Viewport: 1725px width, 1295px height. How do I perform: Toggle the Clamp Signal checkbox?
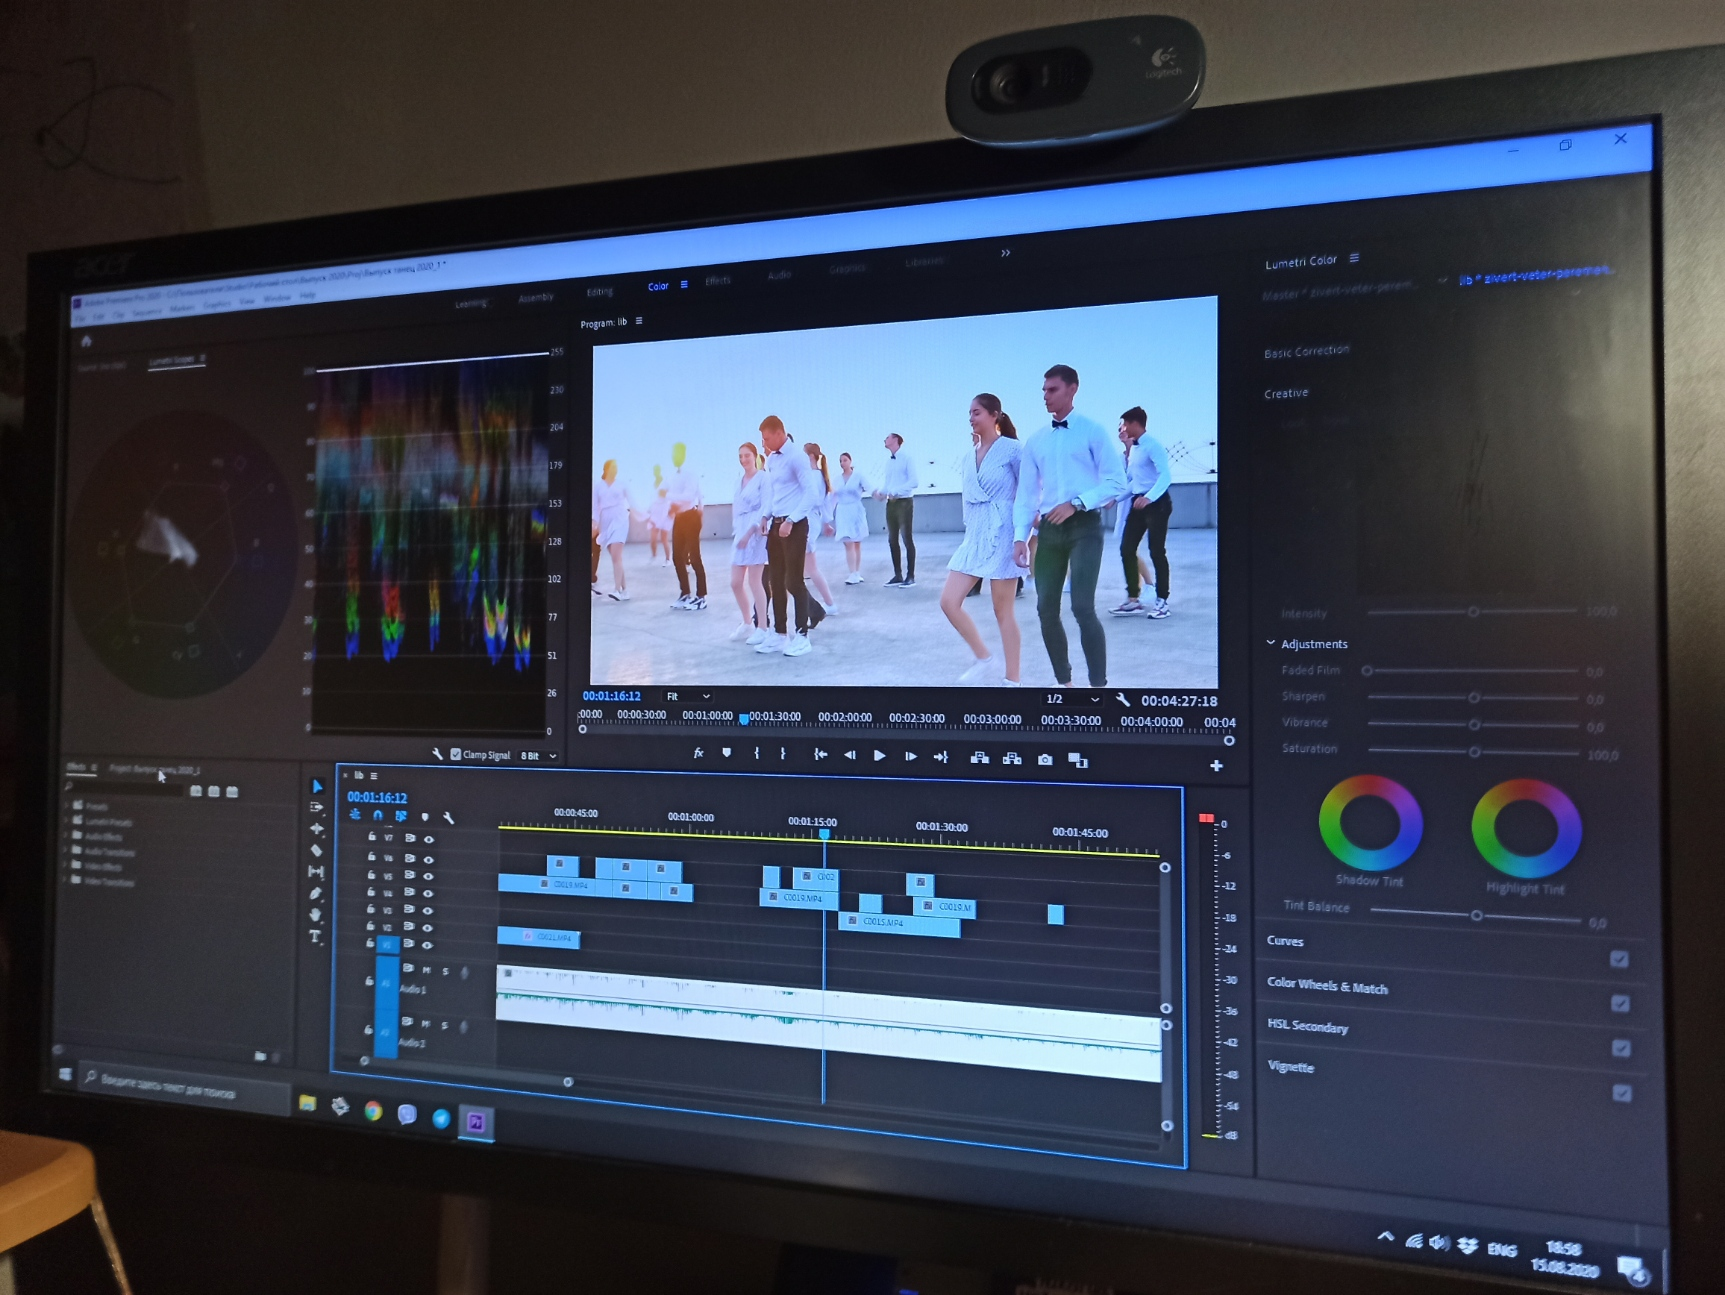[456, 754]
